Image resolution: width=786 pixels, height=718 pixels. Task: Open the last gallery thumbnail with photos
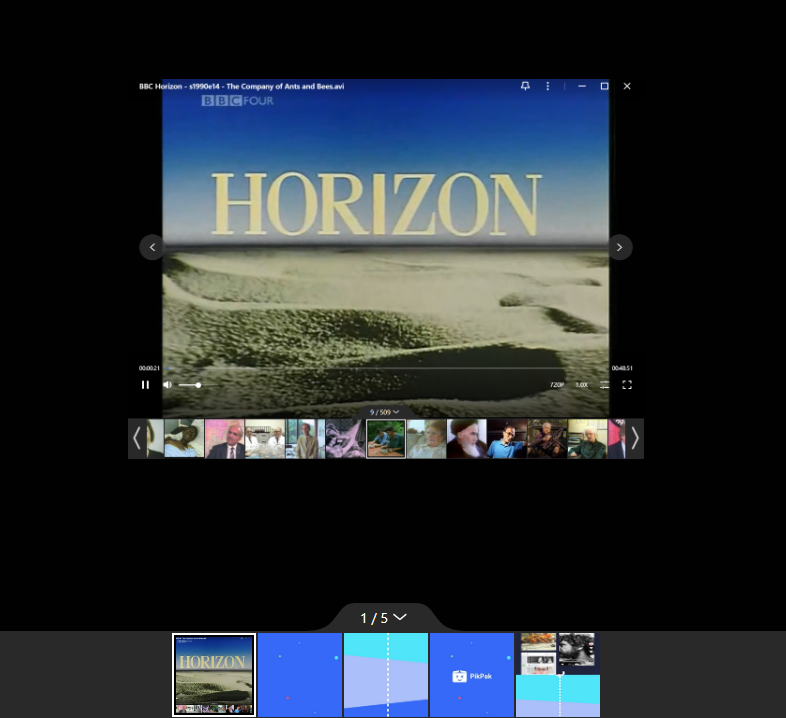tap(558, 675)
